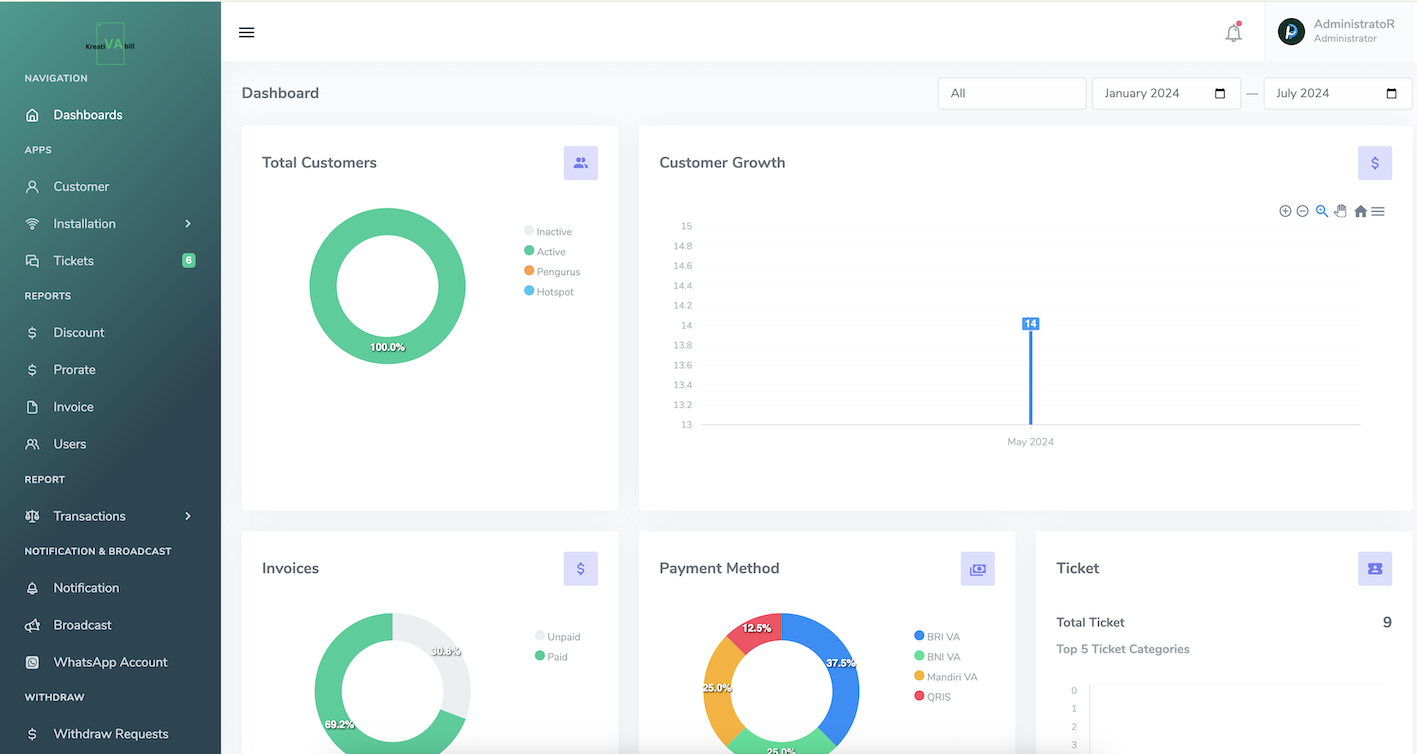The width and height of the screenshot is (1417, 754).
Task: Toggle the hamburger sidebar menu
Action: pyautogui.click(x=247, y=32)
